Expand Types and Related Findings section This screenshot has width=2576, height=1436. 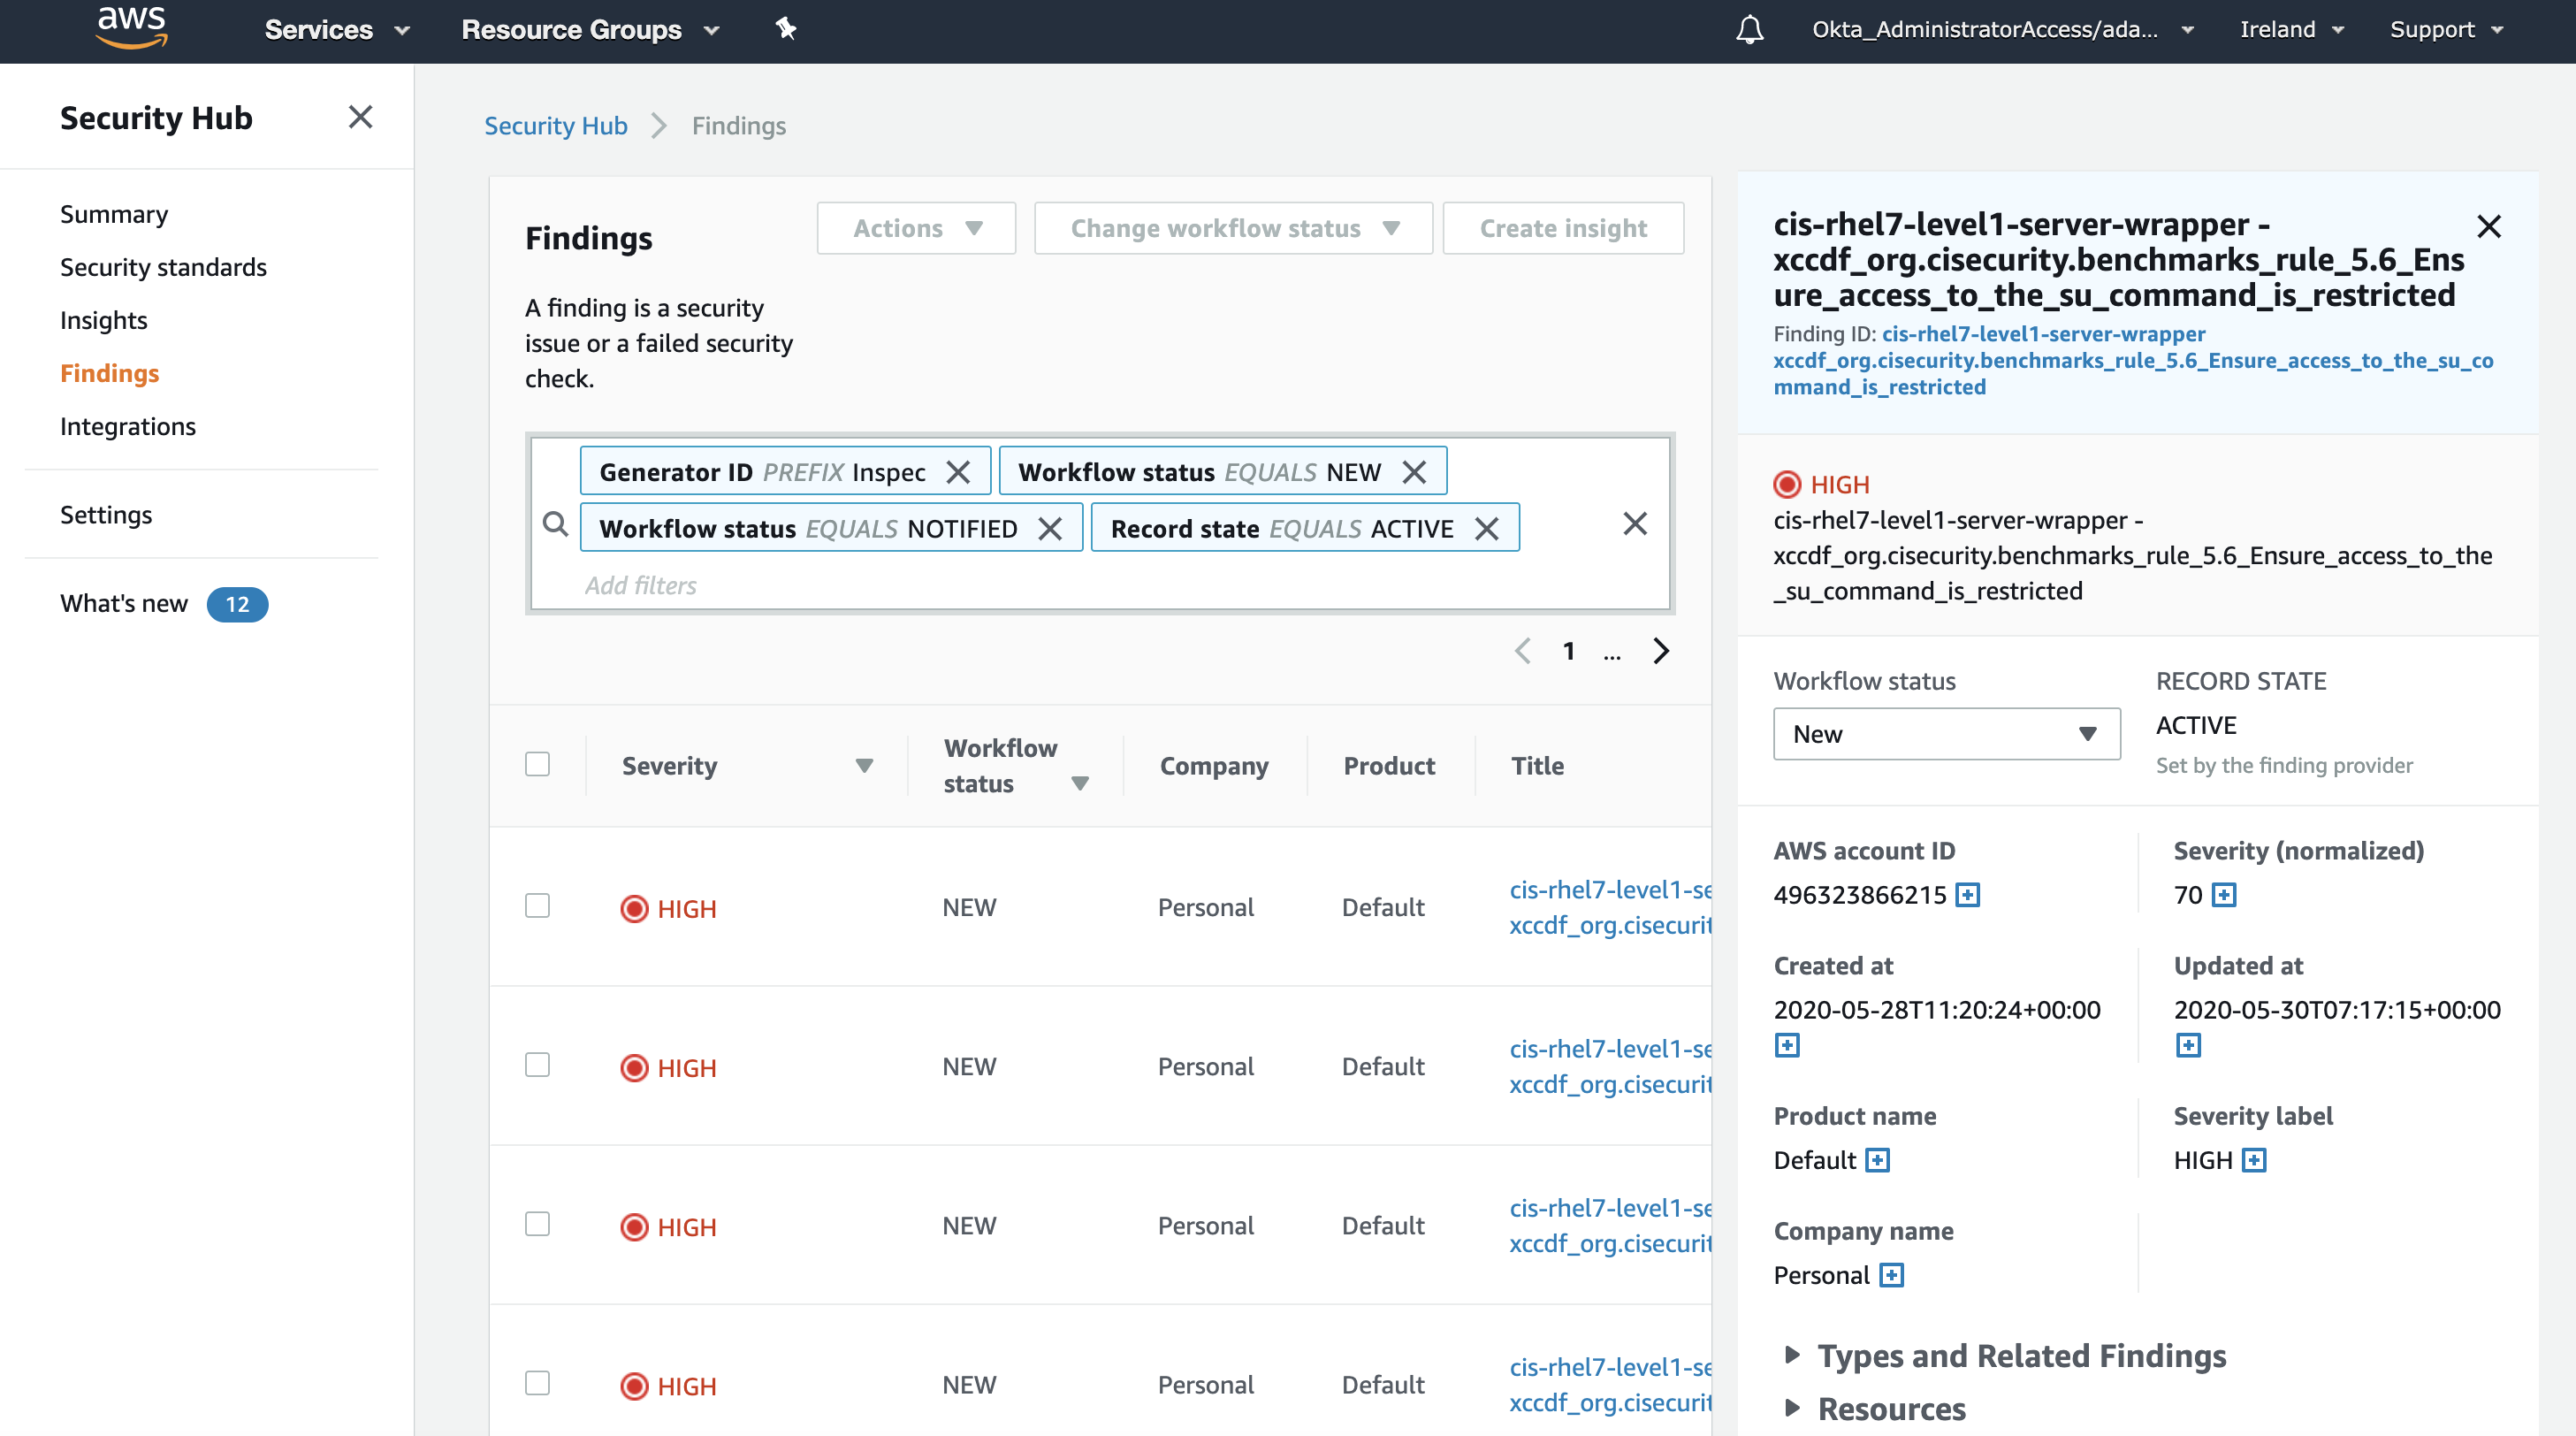pyautogui.click(x=2020, y=1356)
